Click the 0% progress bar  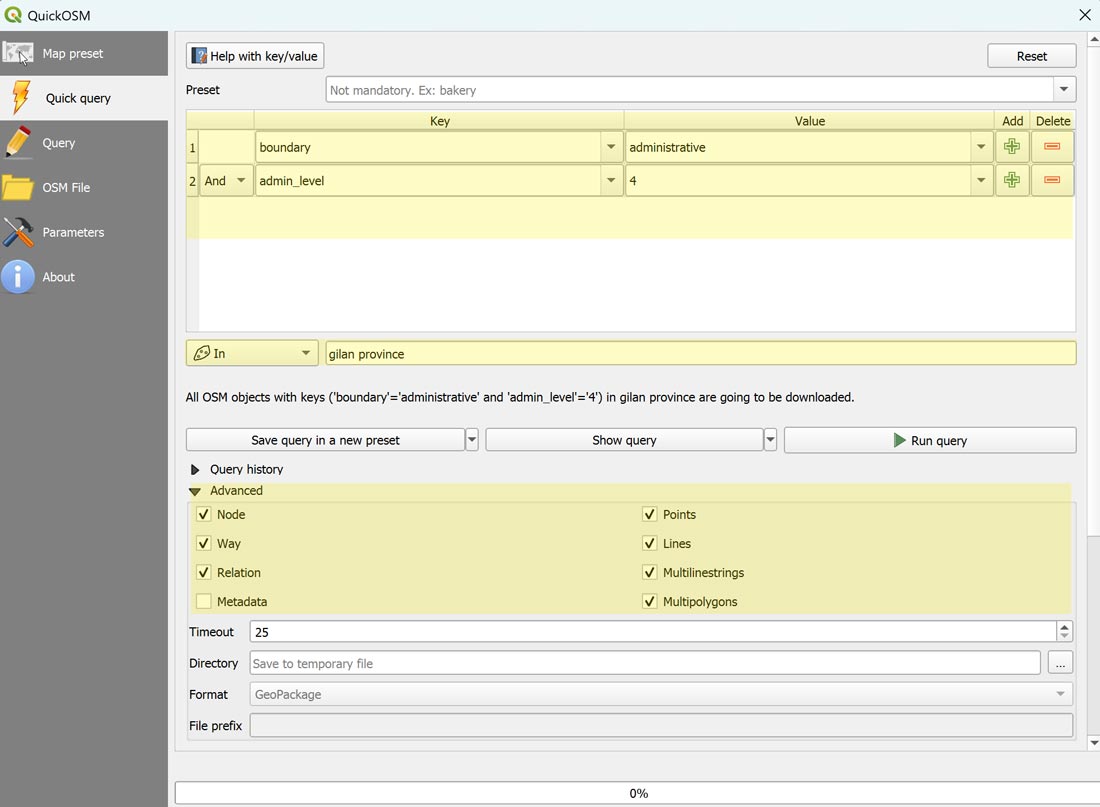637,794
